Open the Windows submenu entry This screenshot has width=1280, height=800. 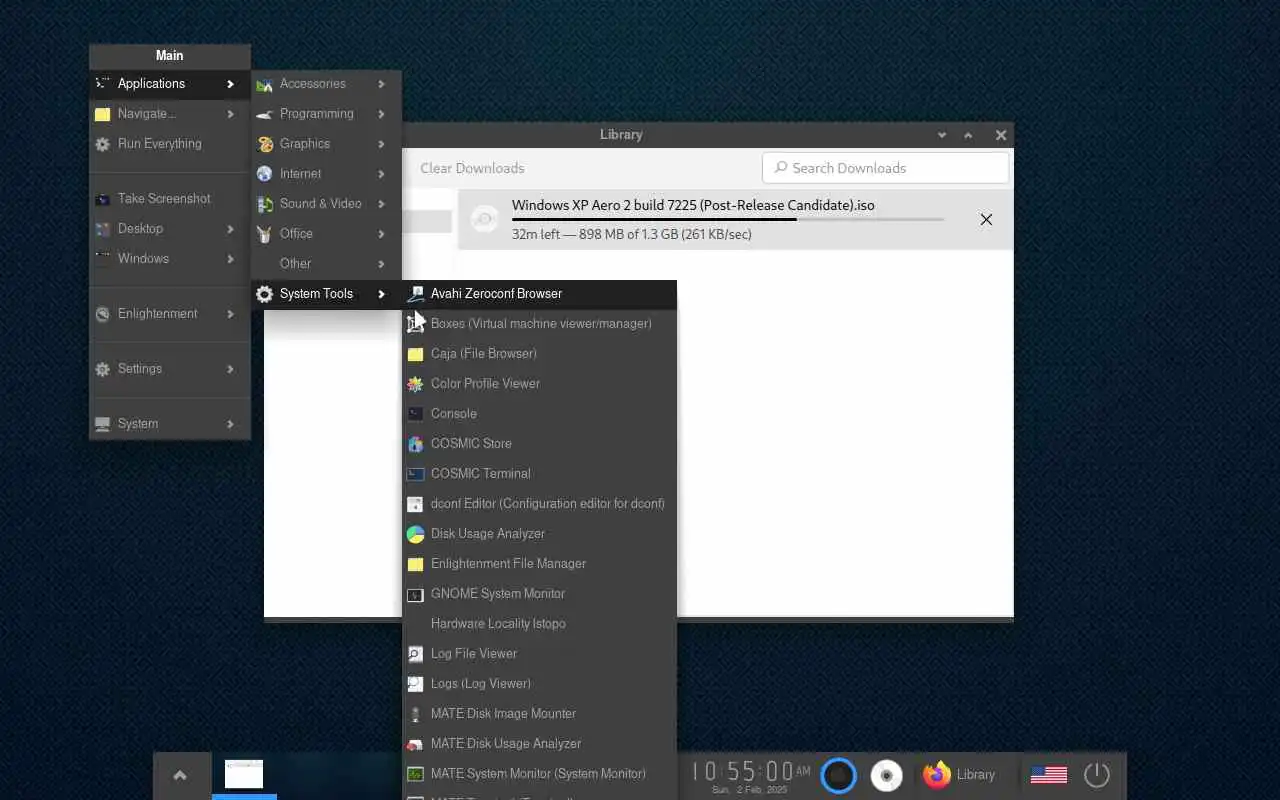pyautogui.click(x=169, y=259)
